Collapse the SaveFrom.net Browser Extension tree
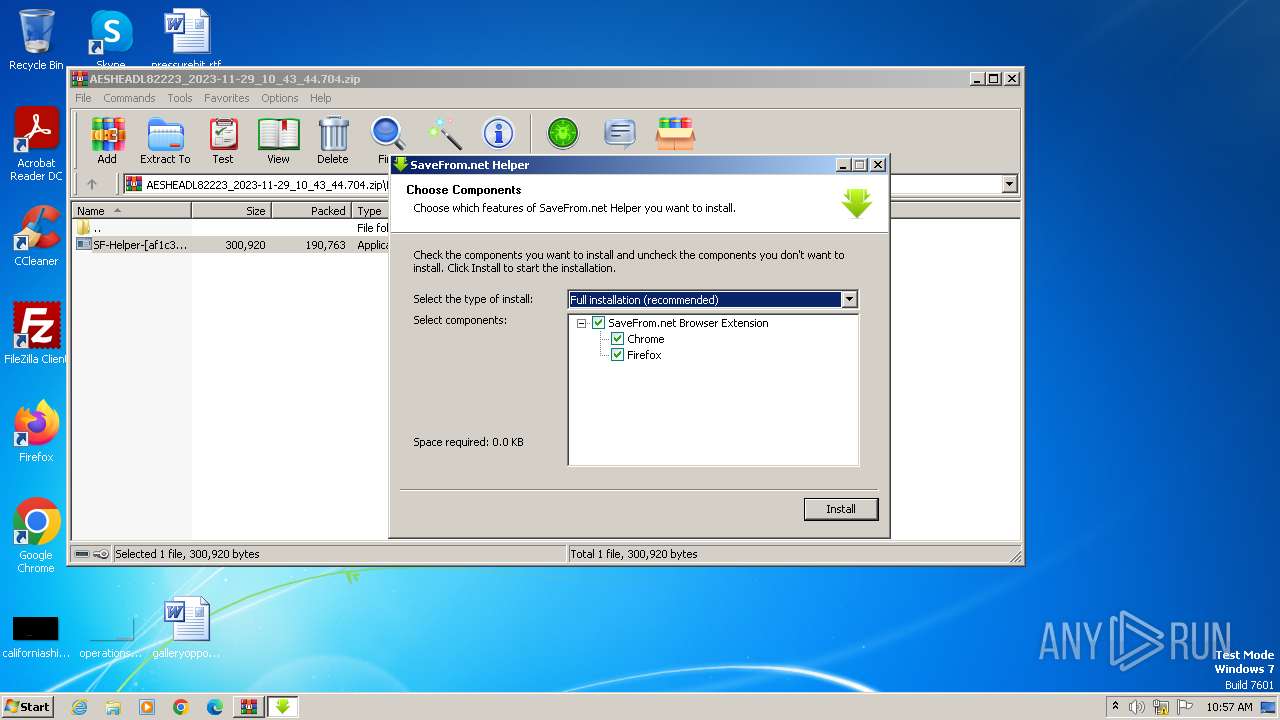The width and height of the screenshot is (1280, 720). coord(581,323)
